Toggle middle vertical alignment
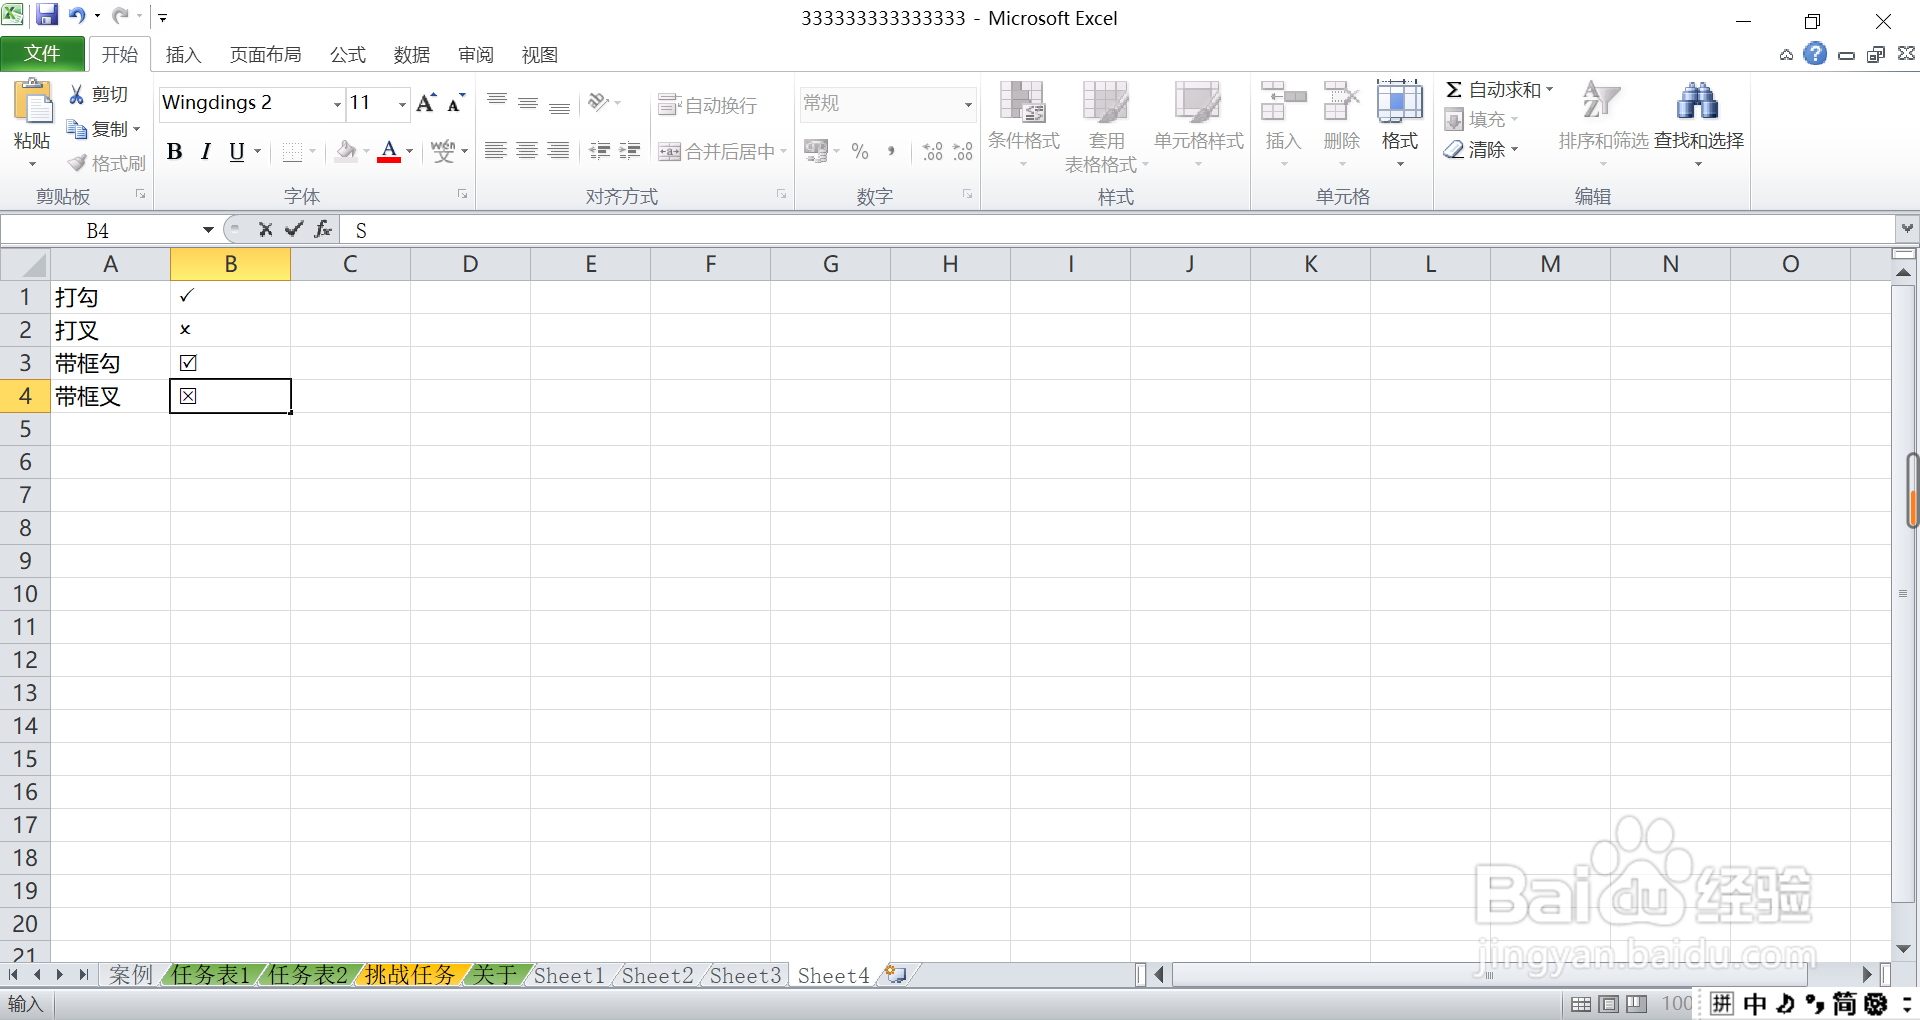This screenshot has height=1020, width=1920. point(528,102)
